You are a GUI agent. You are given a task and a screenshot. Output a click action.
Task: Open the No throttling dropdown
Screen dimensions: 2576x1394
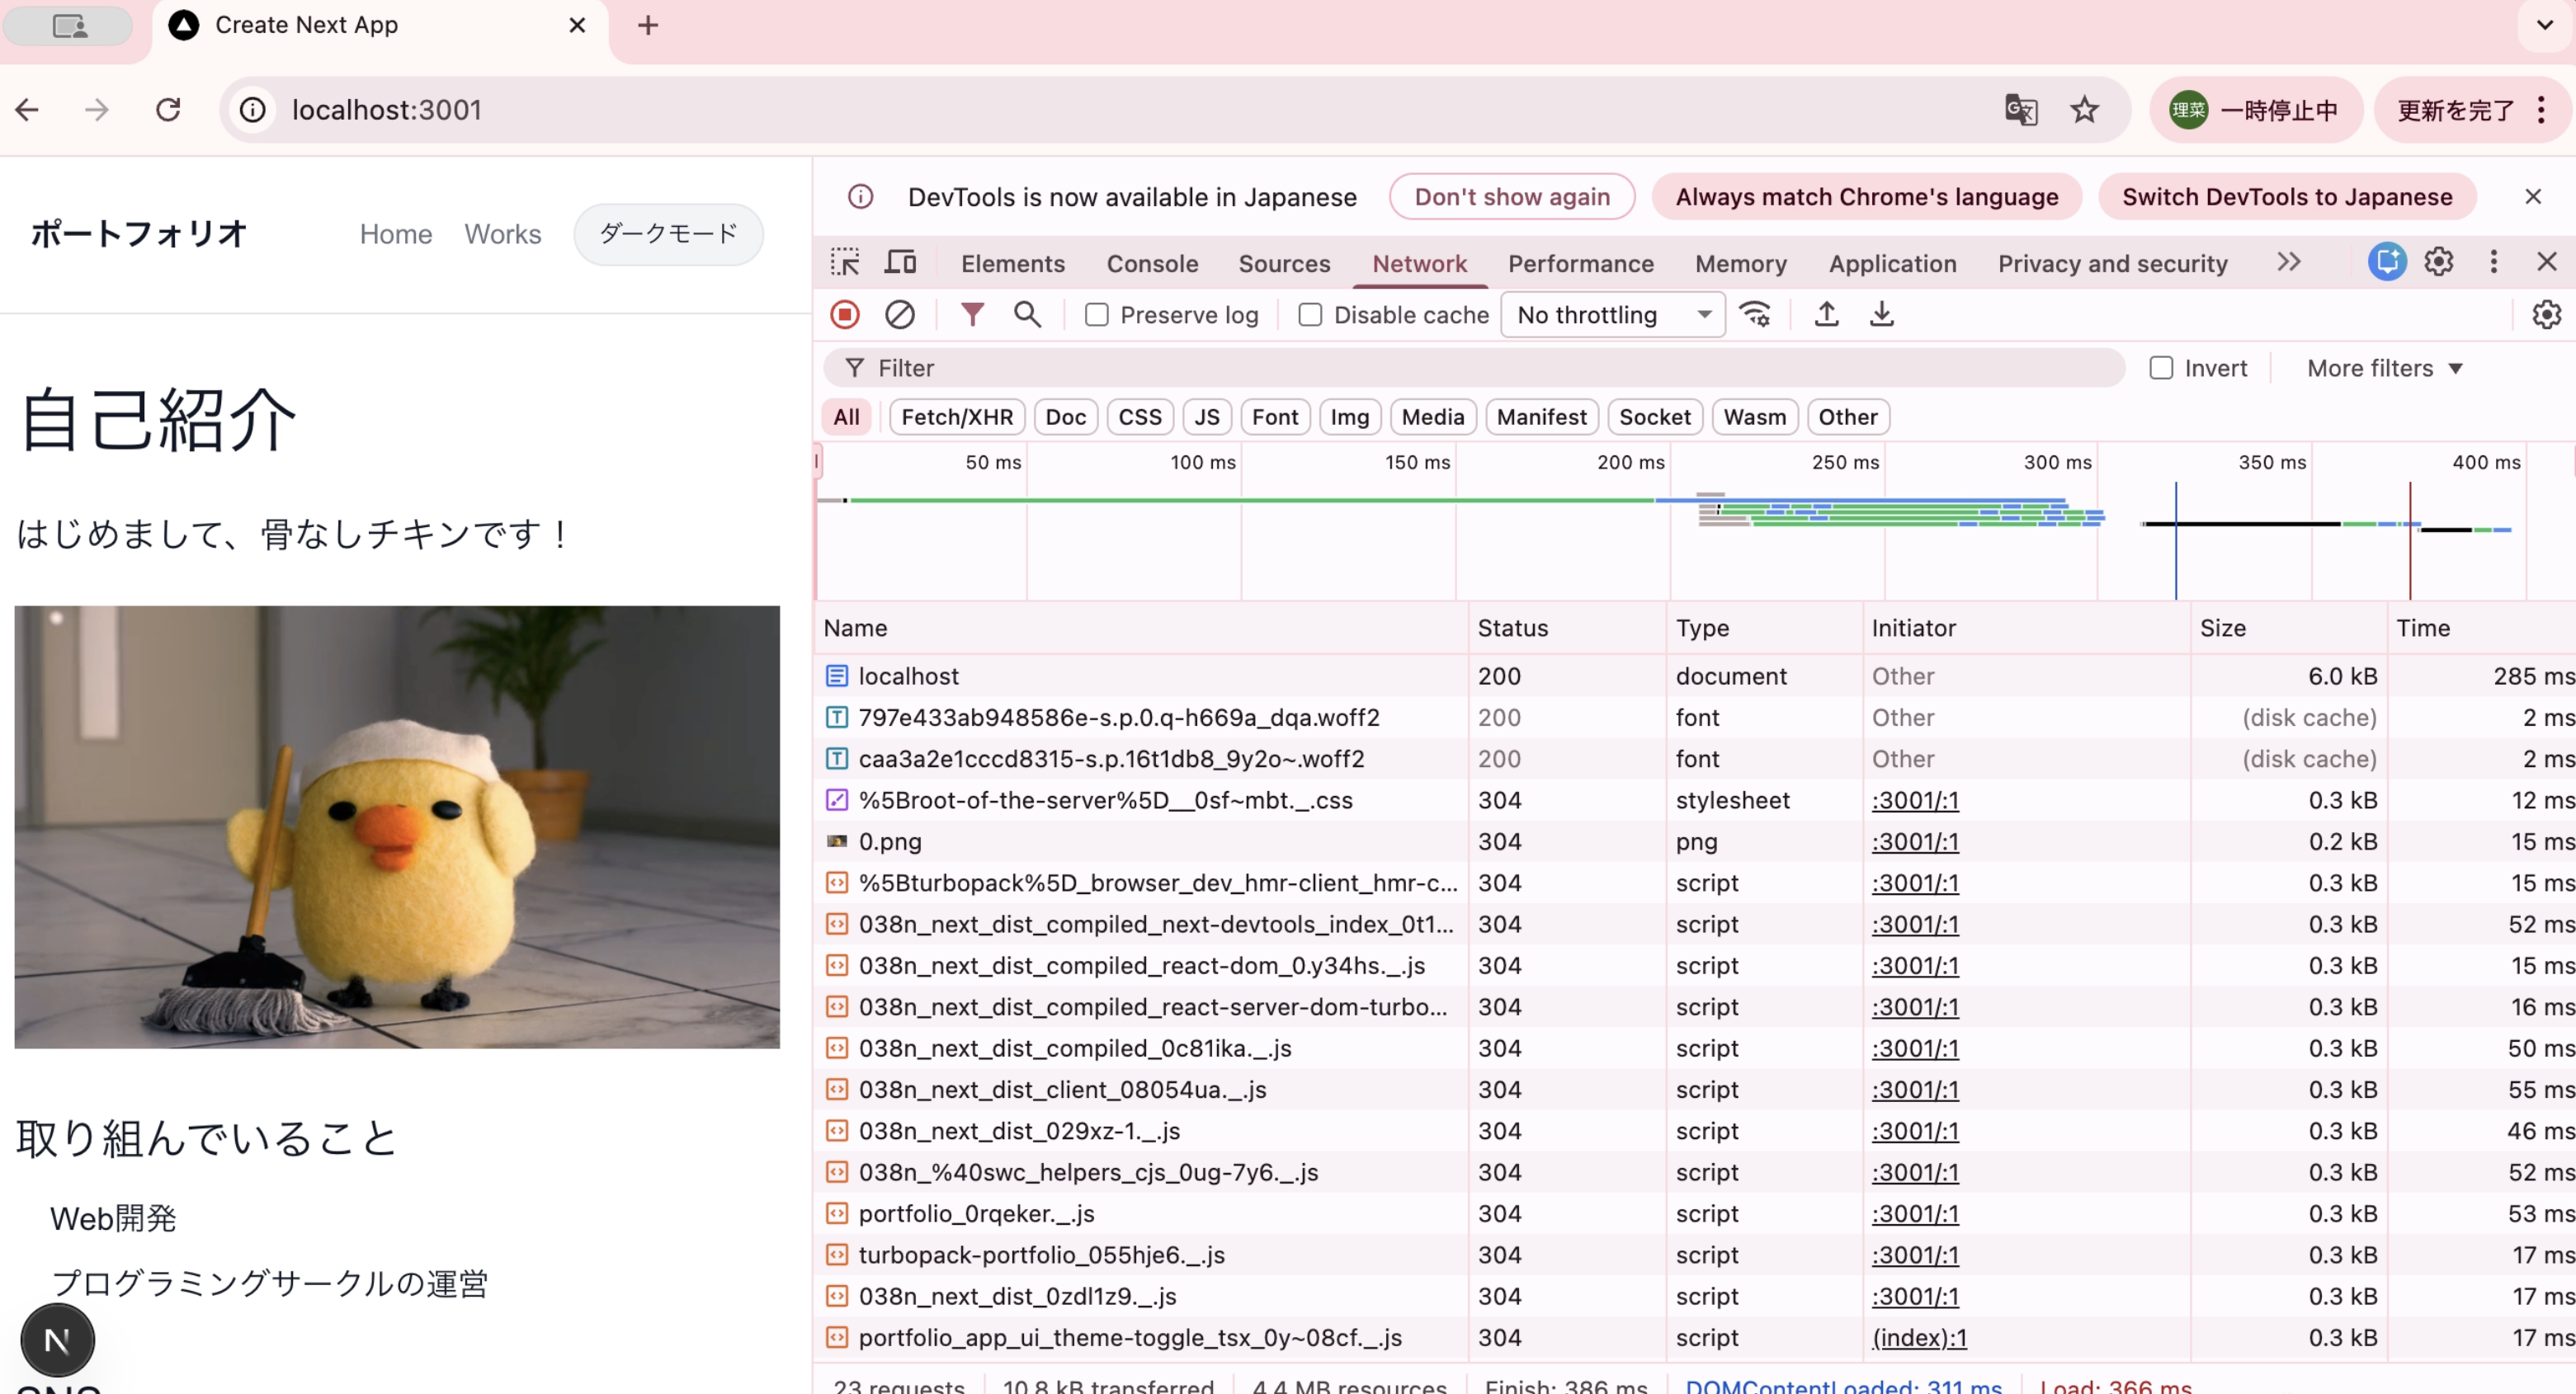tap(1612, 315)
